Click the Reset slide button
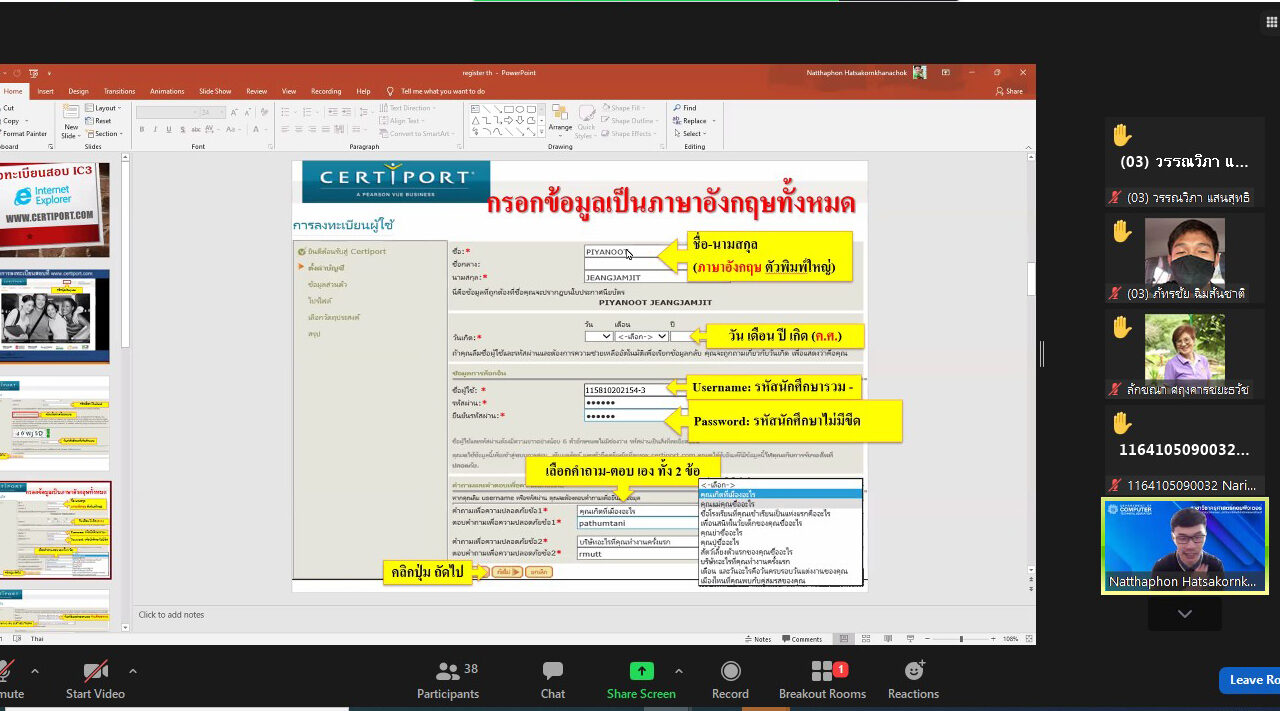 (x=100, y=121)
